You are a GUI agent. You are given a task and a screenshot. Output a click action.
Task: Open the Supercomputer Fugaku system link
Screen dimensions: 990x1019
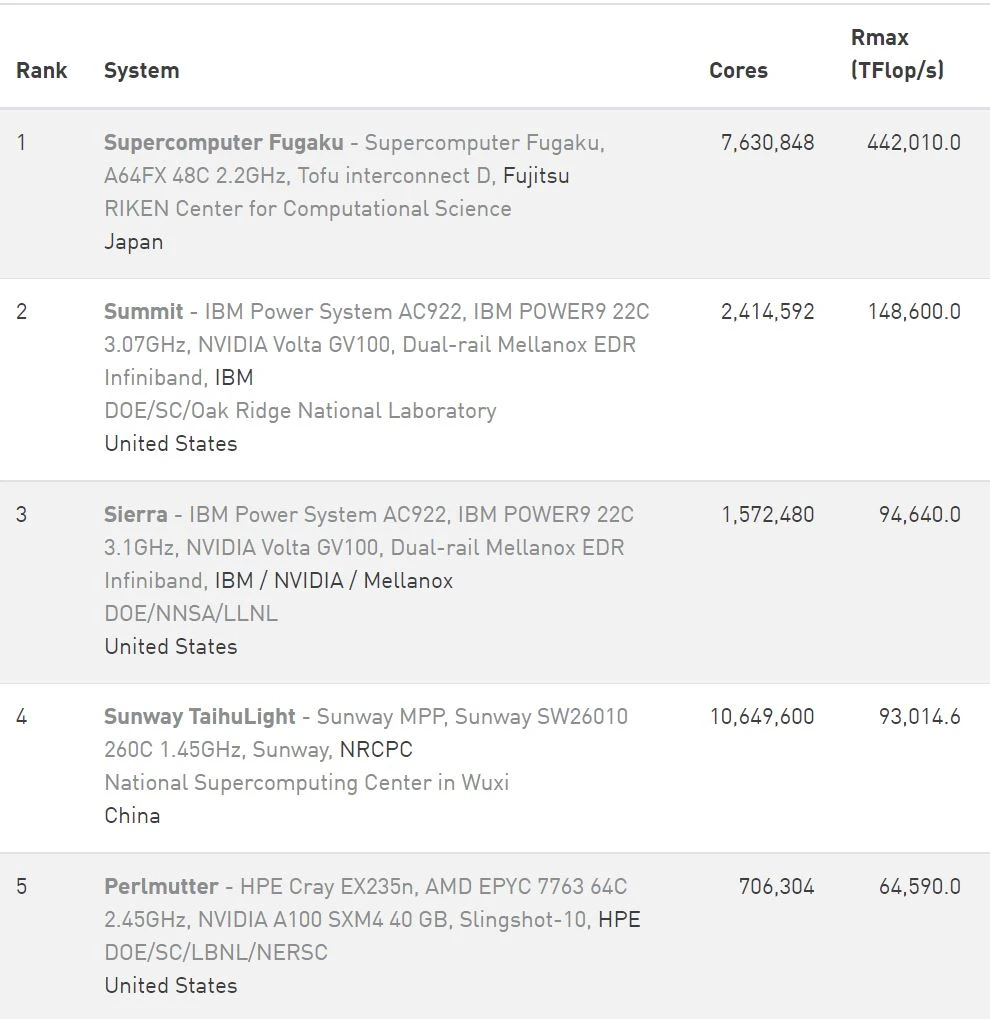[223, 143]
